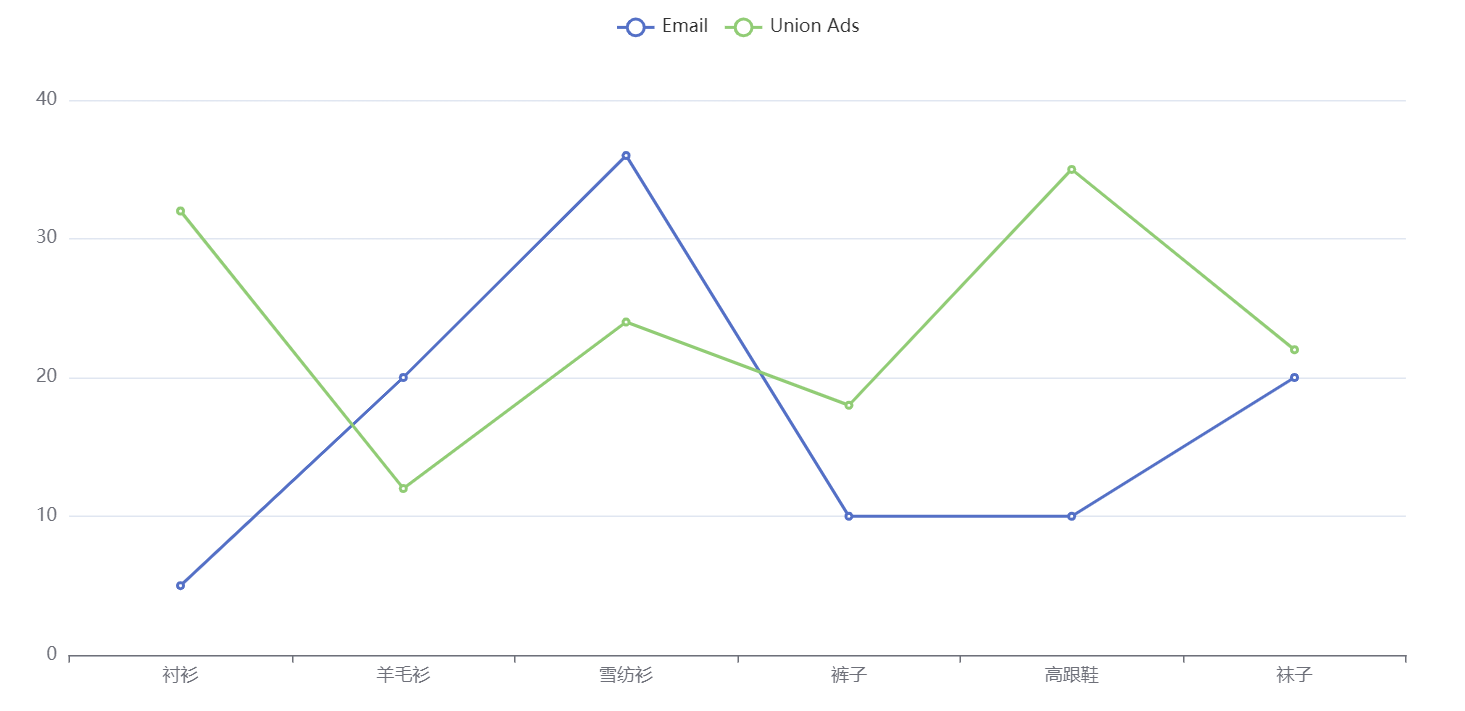
Task: Click Union Ads point for 衬衫
Action: [180, 211]
